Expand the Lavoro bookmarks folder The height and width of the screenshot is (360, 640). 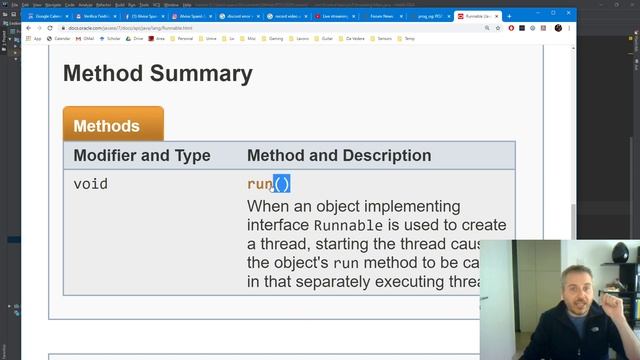point(299,39)
